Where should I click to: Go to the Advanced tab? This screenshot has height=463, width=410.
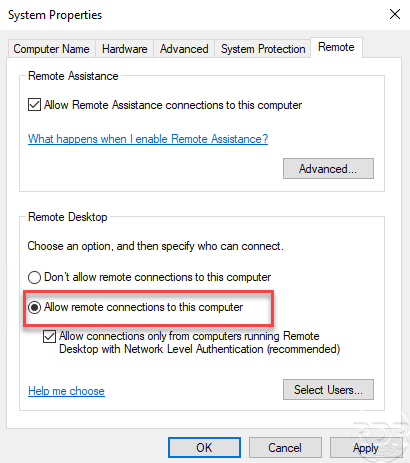pyautogui.click(x=184, y=49)
